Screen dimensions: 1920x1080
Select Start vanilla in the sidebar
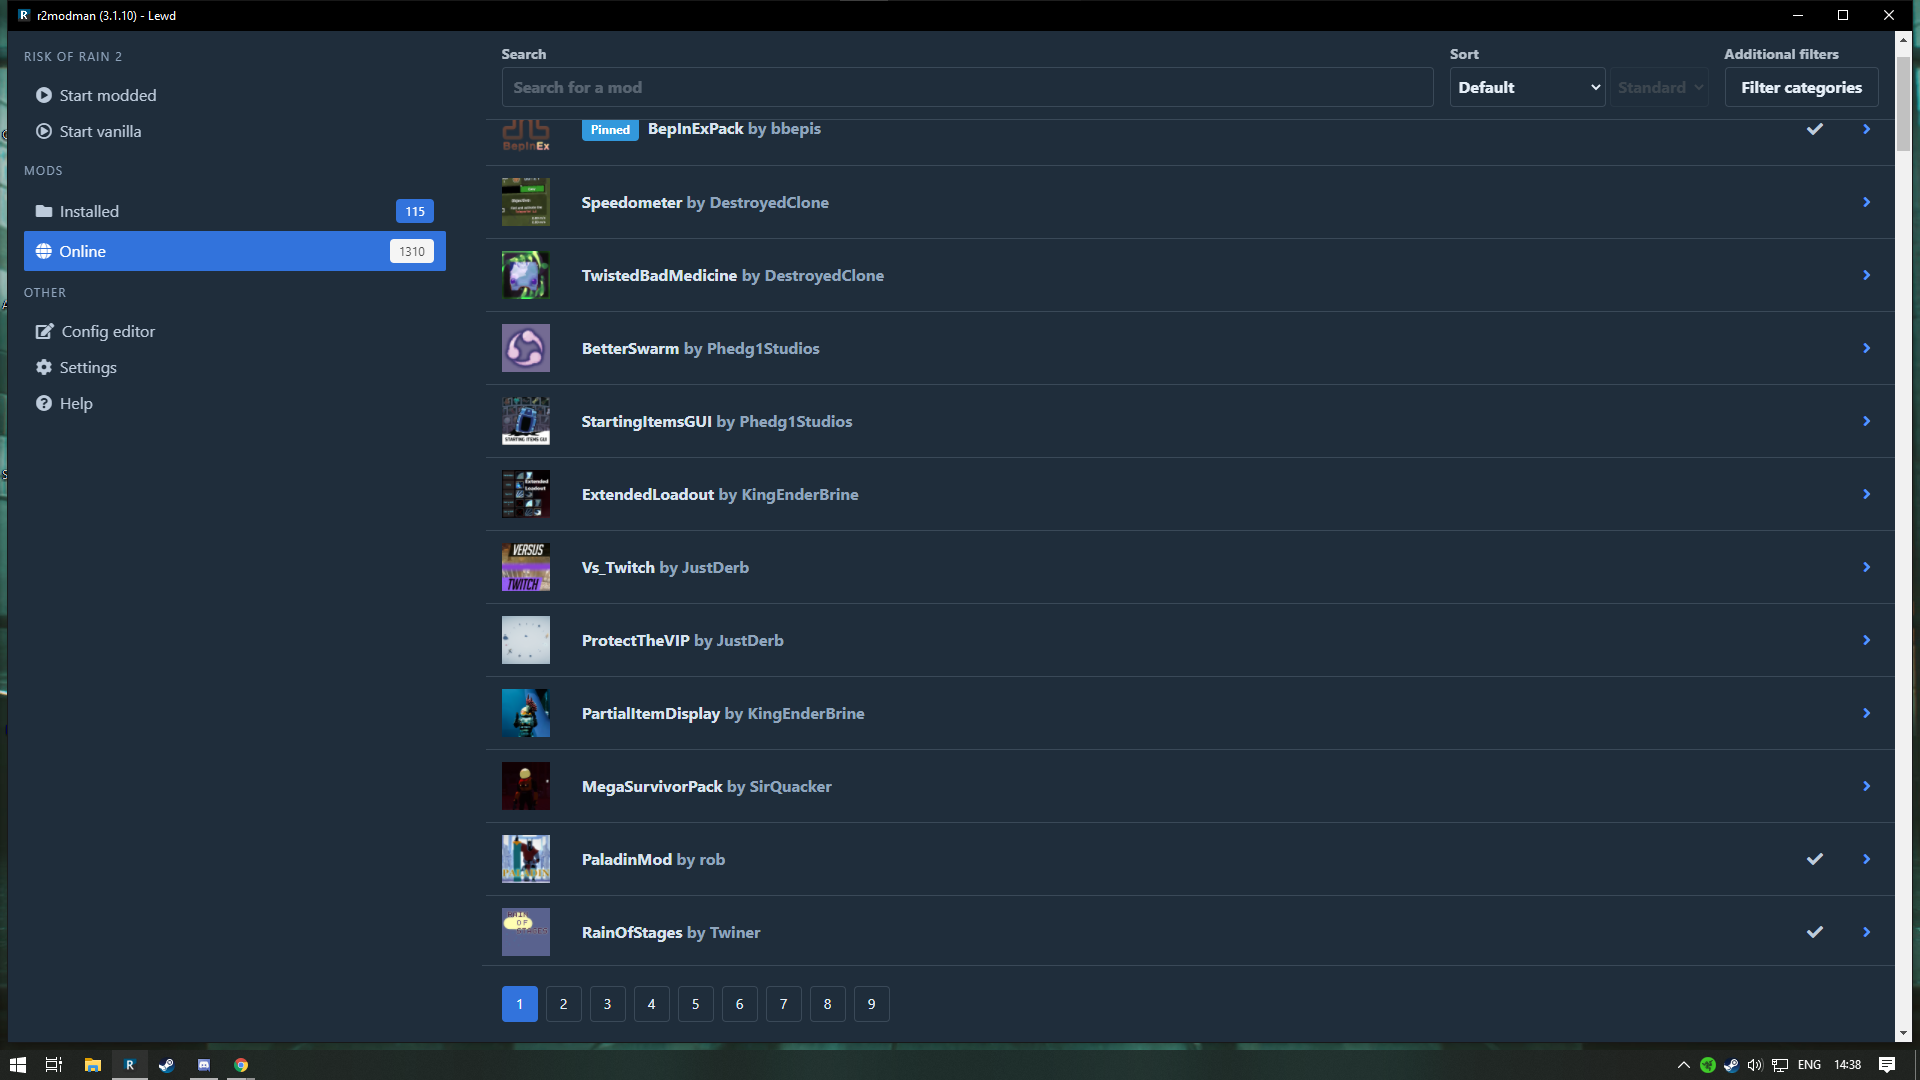point(100,131)
